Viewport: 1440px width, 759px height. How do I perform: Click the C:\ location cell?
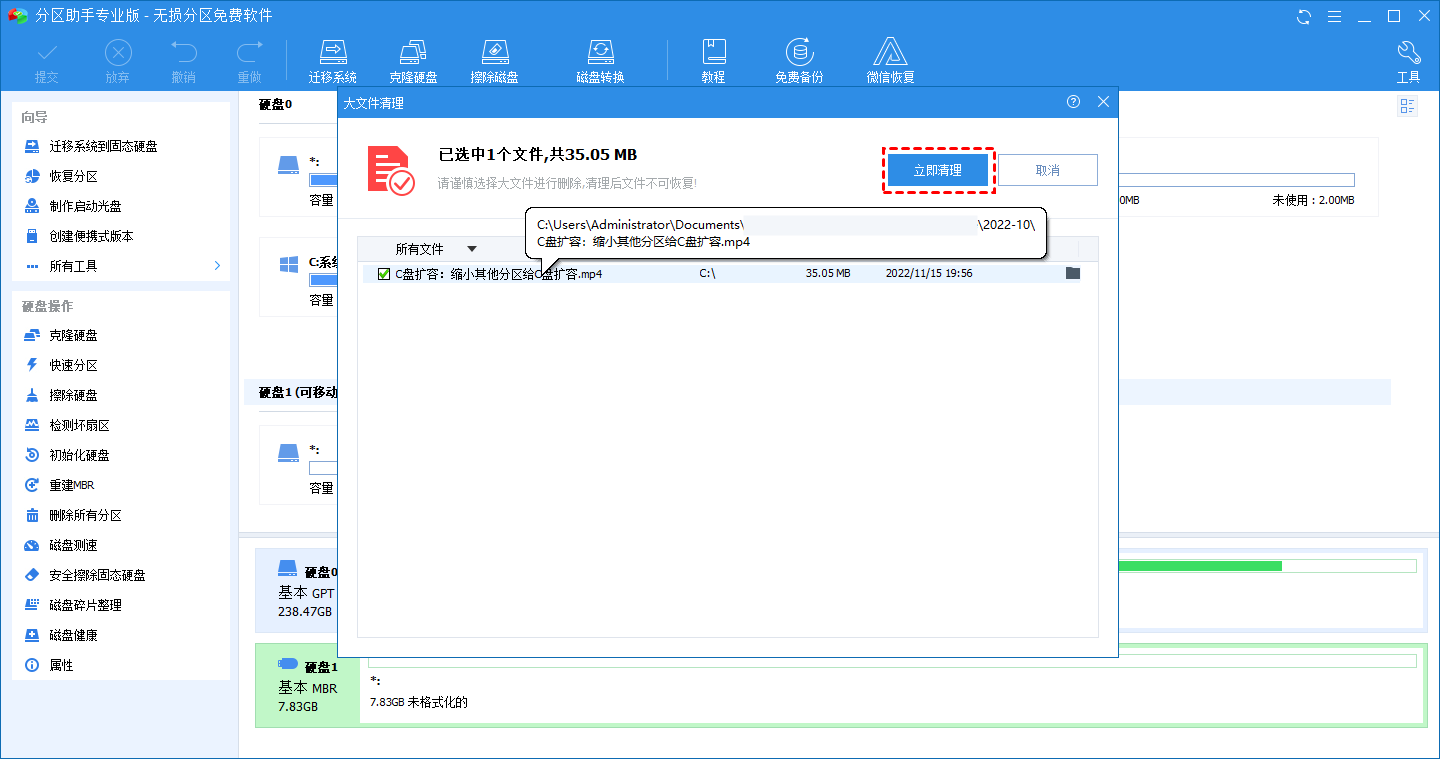(707, 274)
